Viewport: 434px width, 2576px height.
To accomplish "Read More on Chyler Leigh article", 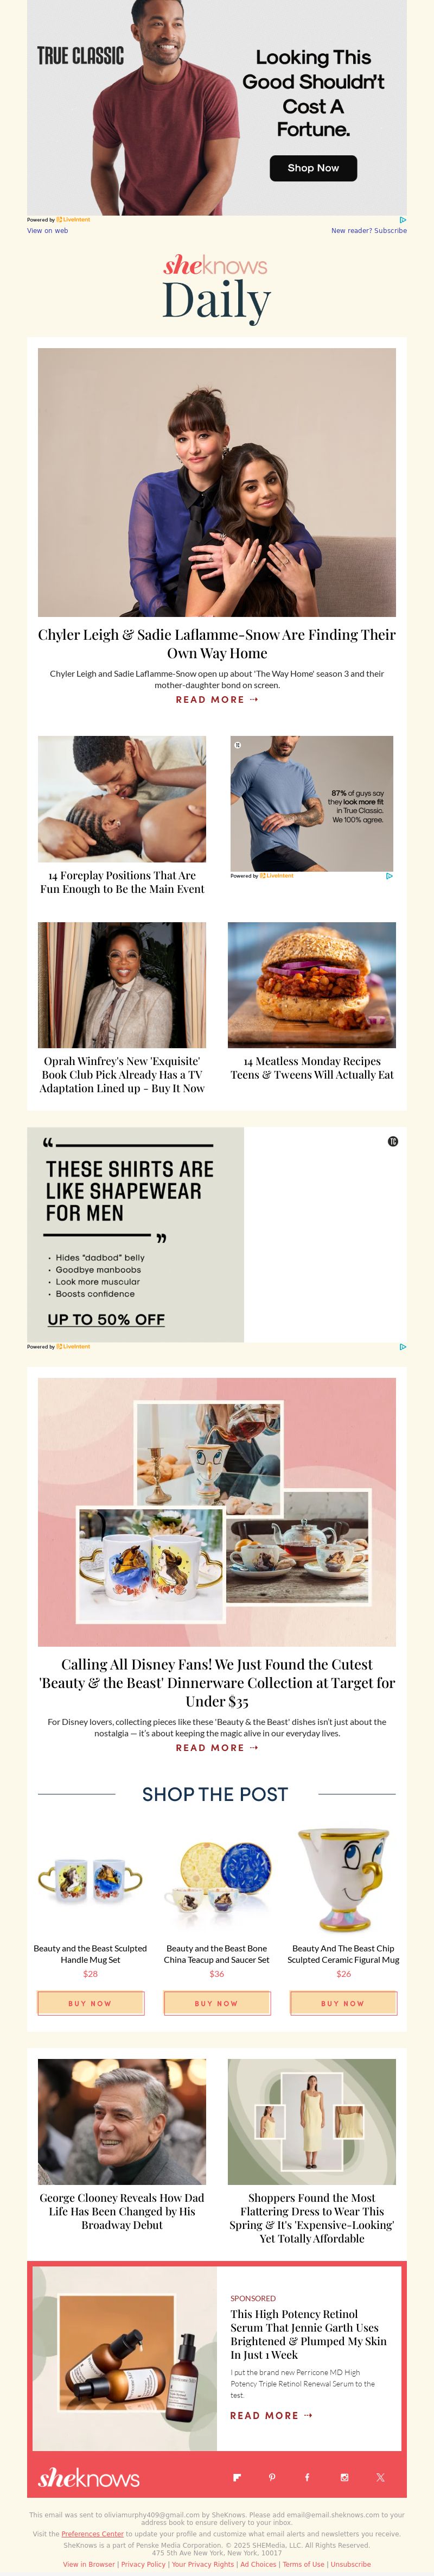I will (x=217, y=700).
